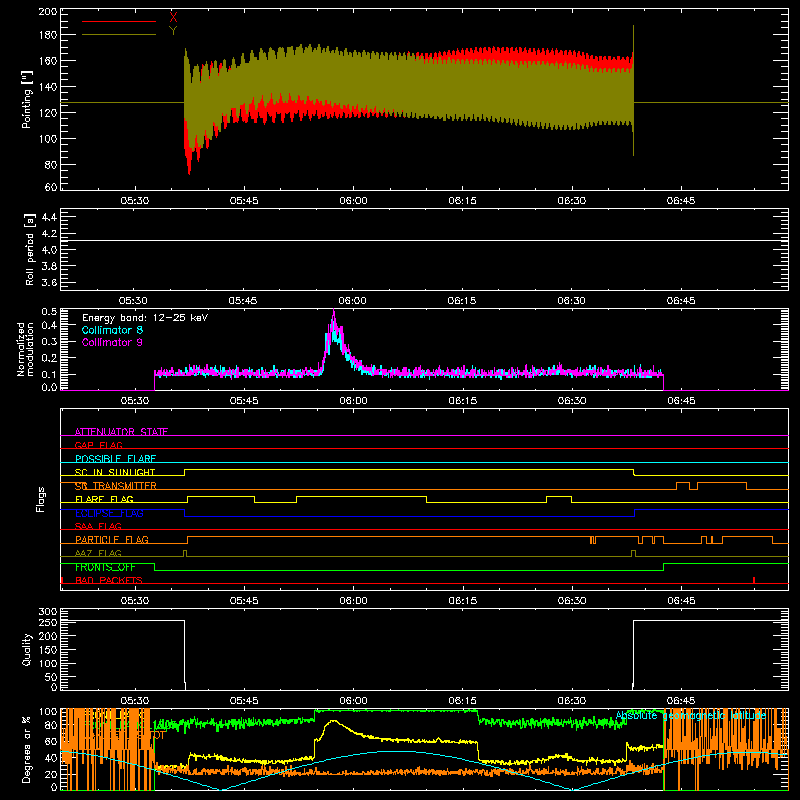Click the horizontal white roll period line

coord(424,240)
